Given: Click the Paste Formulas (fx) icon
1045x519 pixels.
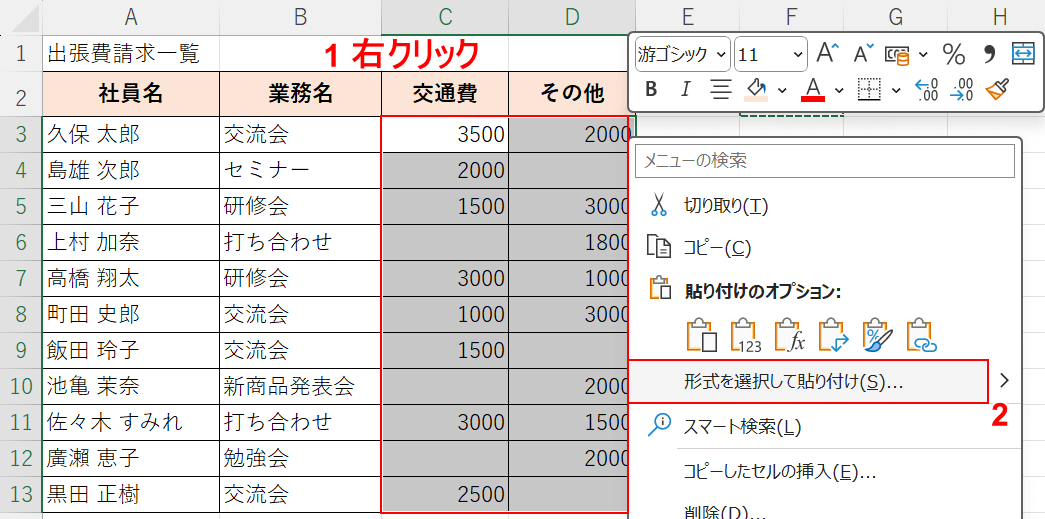Looking at the screenshot, I should tap(790, 335).
